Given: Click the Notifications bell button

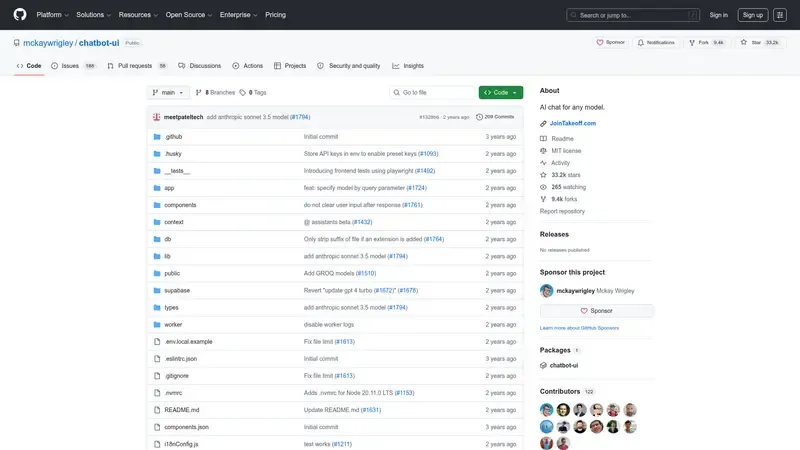Looking at the screenshot, I should click(656, 42).
